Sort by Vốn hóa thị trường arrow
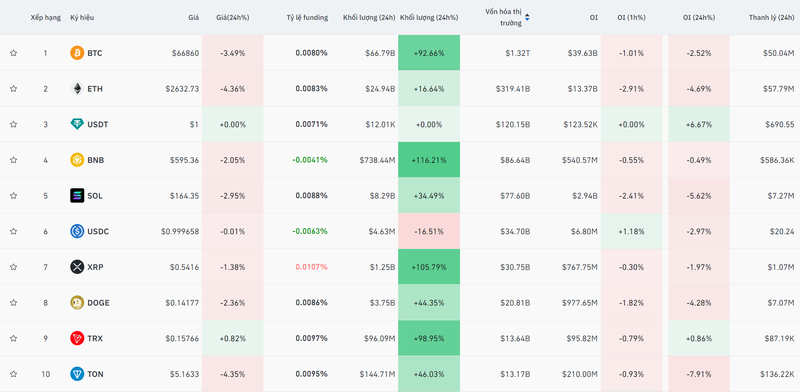 click(527, 17)
